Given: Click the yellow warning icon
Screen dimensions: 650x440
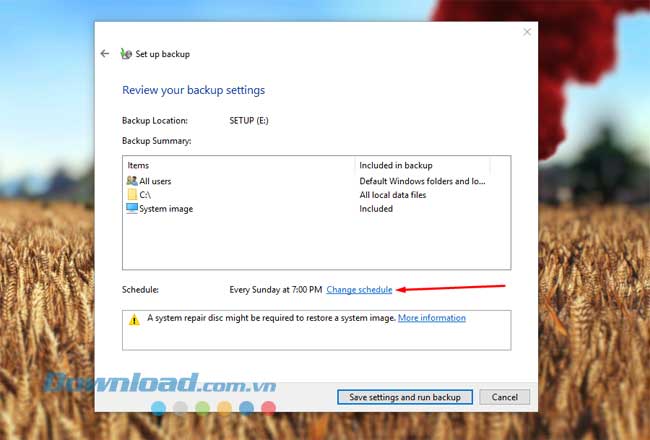Looking at the screenshot, I should click(134, 320).
